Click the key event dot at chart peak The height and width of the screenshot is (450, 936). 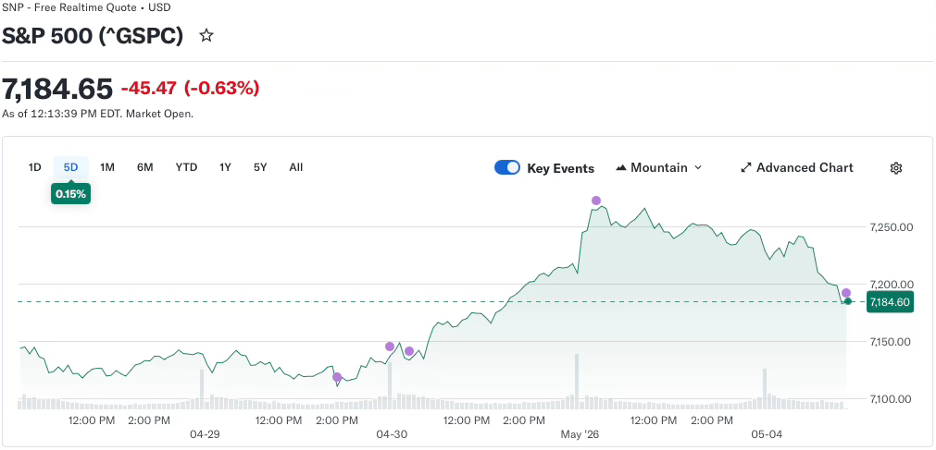[x=596, y=201]
